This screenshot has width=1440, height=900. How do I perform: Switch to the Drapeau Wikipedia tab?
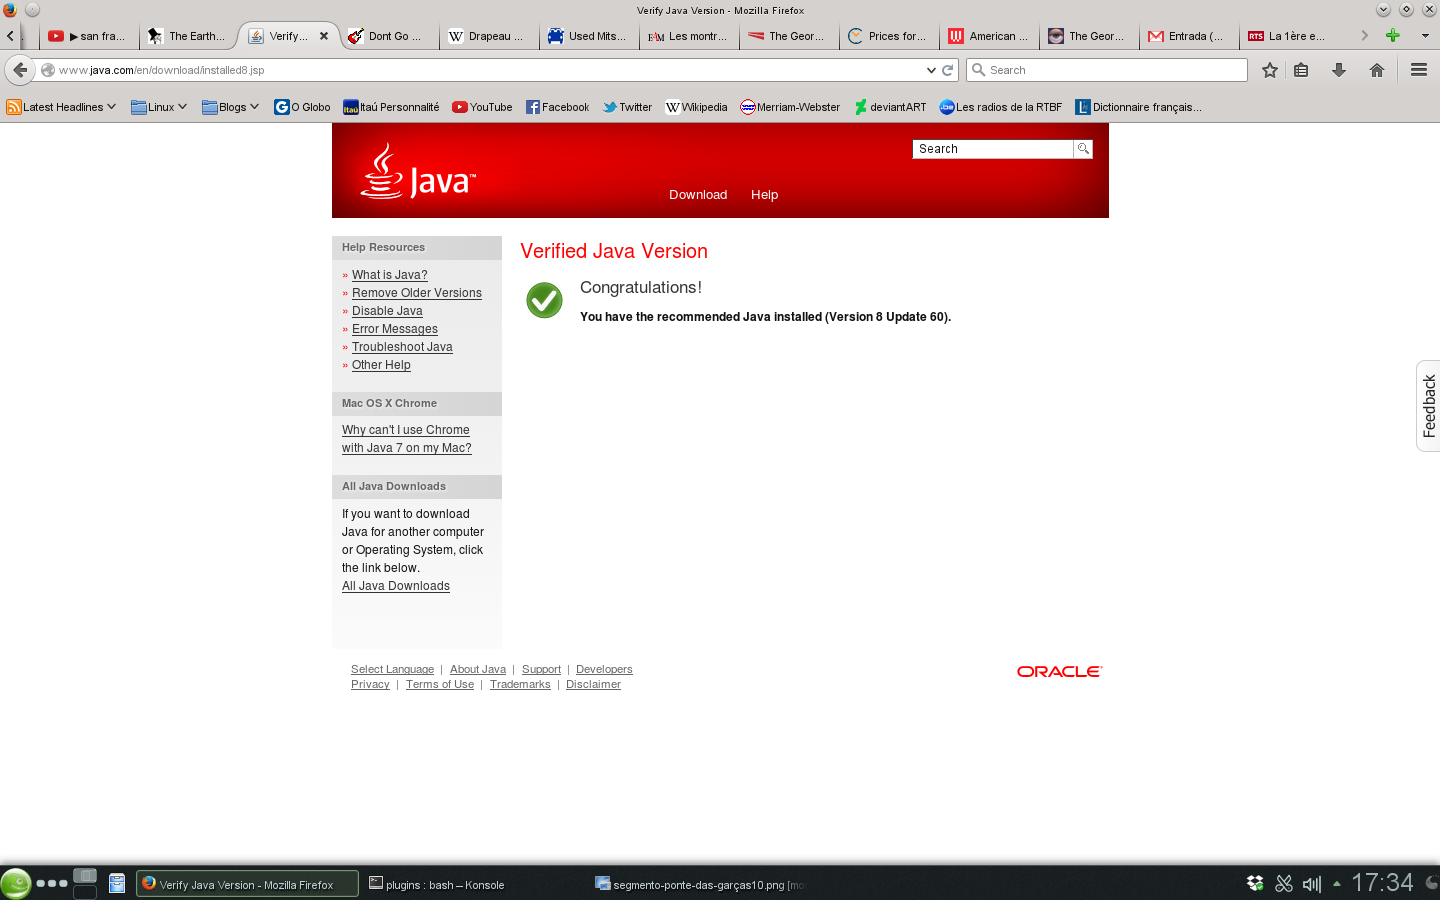pos(486,36)
